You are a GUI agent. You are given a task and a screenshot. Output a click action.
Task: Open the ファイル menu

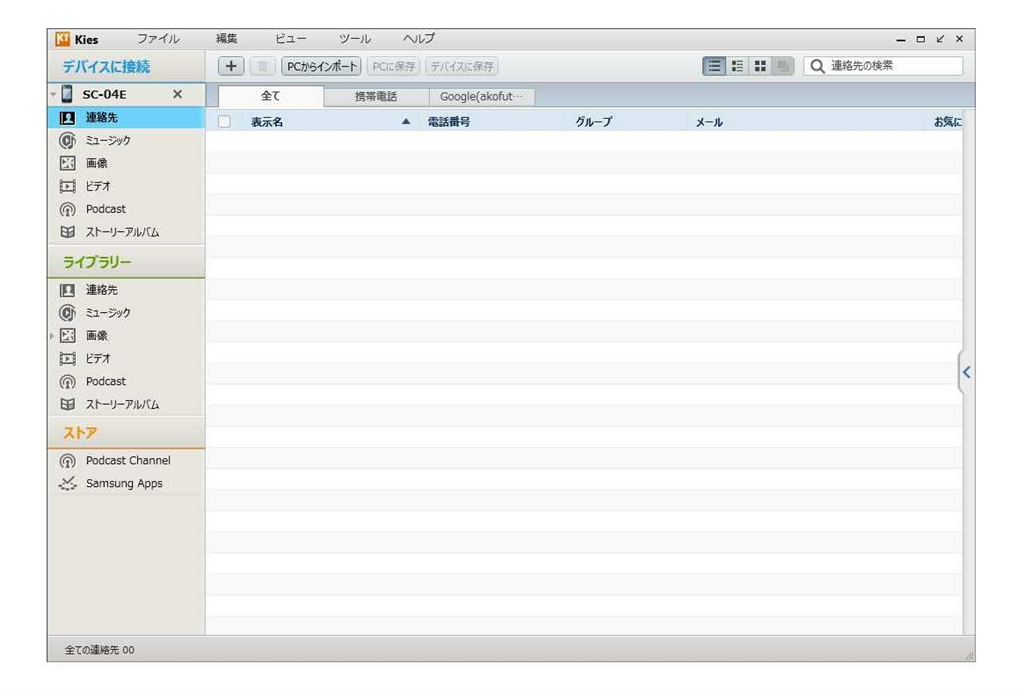pos(158,39)
